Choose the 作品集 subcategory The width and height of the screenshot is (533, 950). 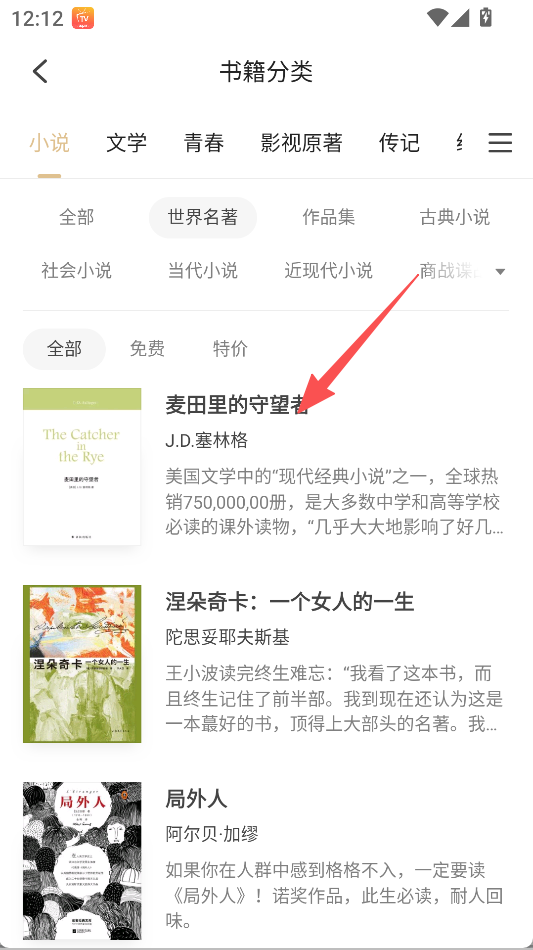(x=329, y=218)
